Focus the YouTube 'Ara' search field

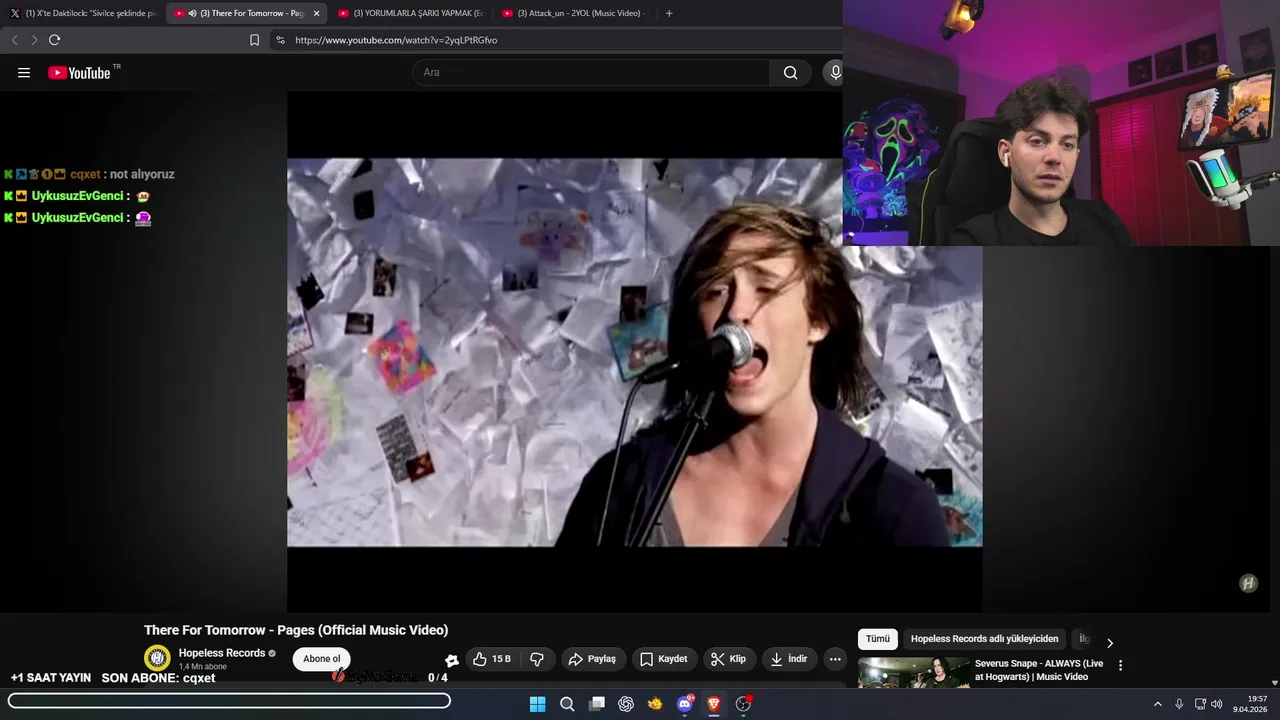pos(591,72)
